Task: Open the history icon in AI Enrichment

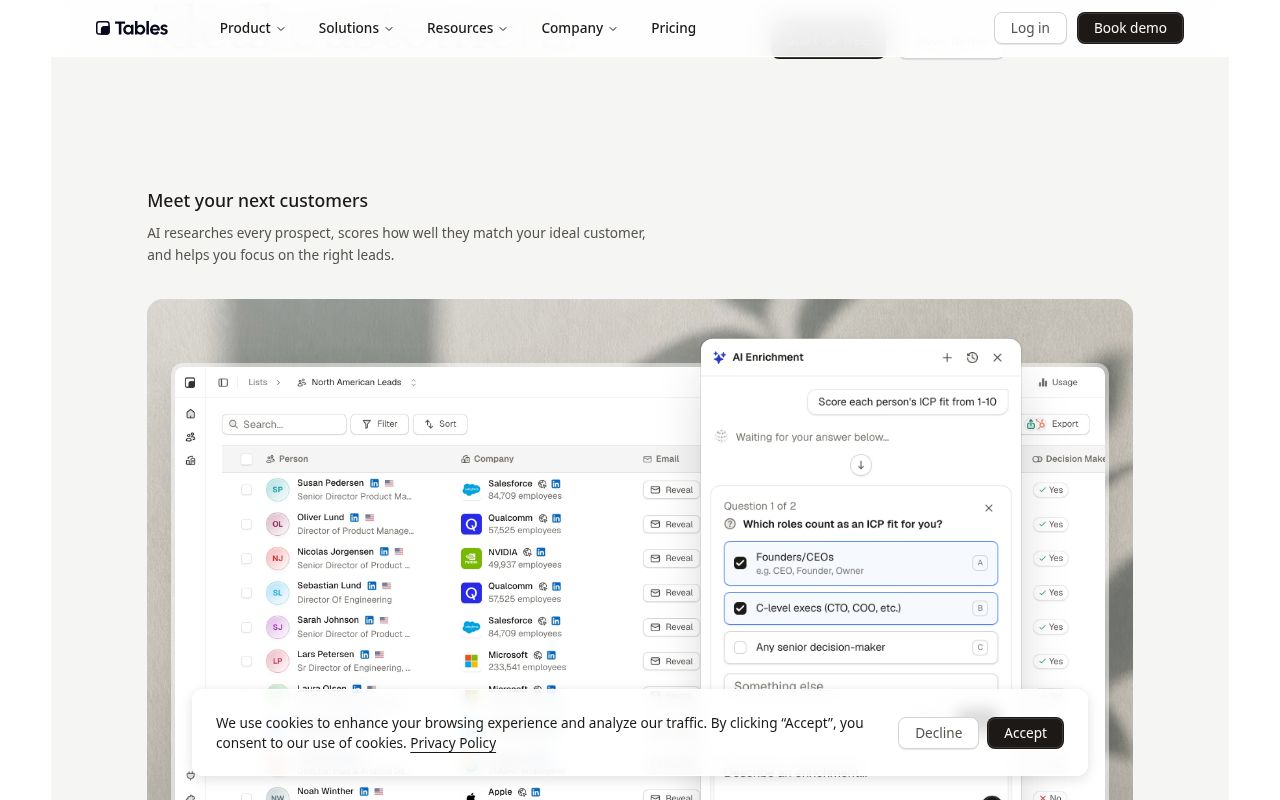Action: (x=972, y=357)
